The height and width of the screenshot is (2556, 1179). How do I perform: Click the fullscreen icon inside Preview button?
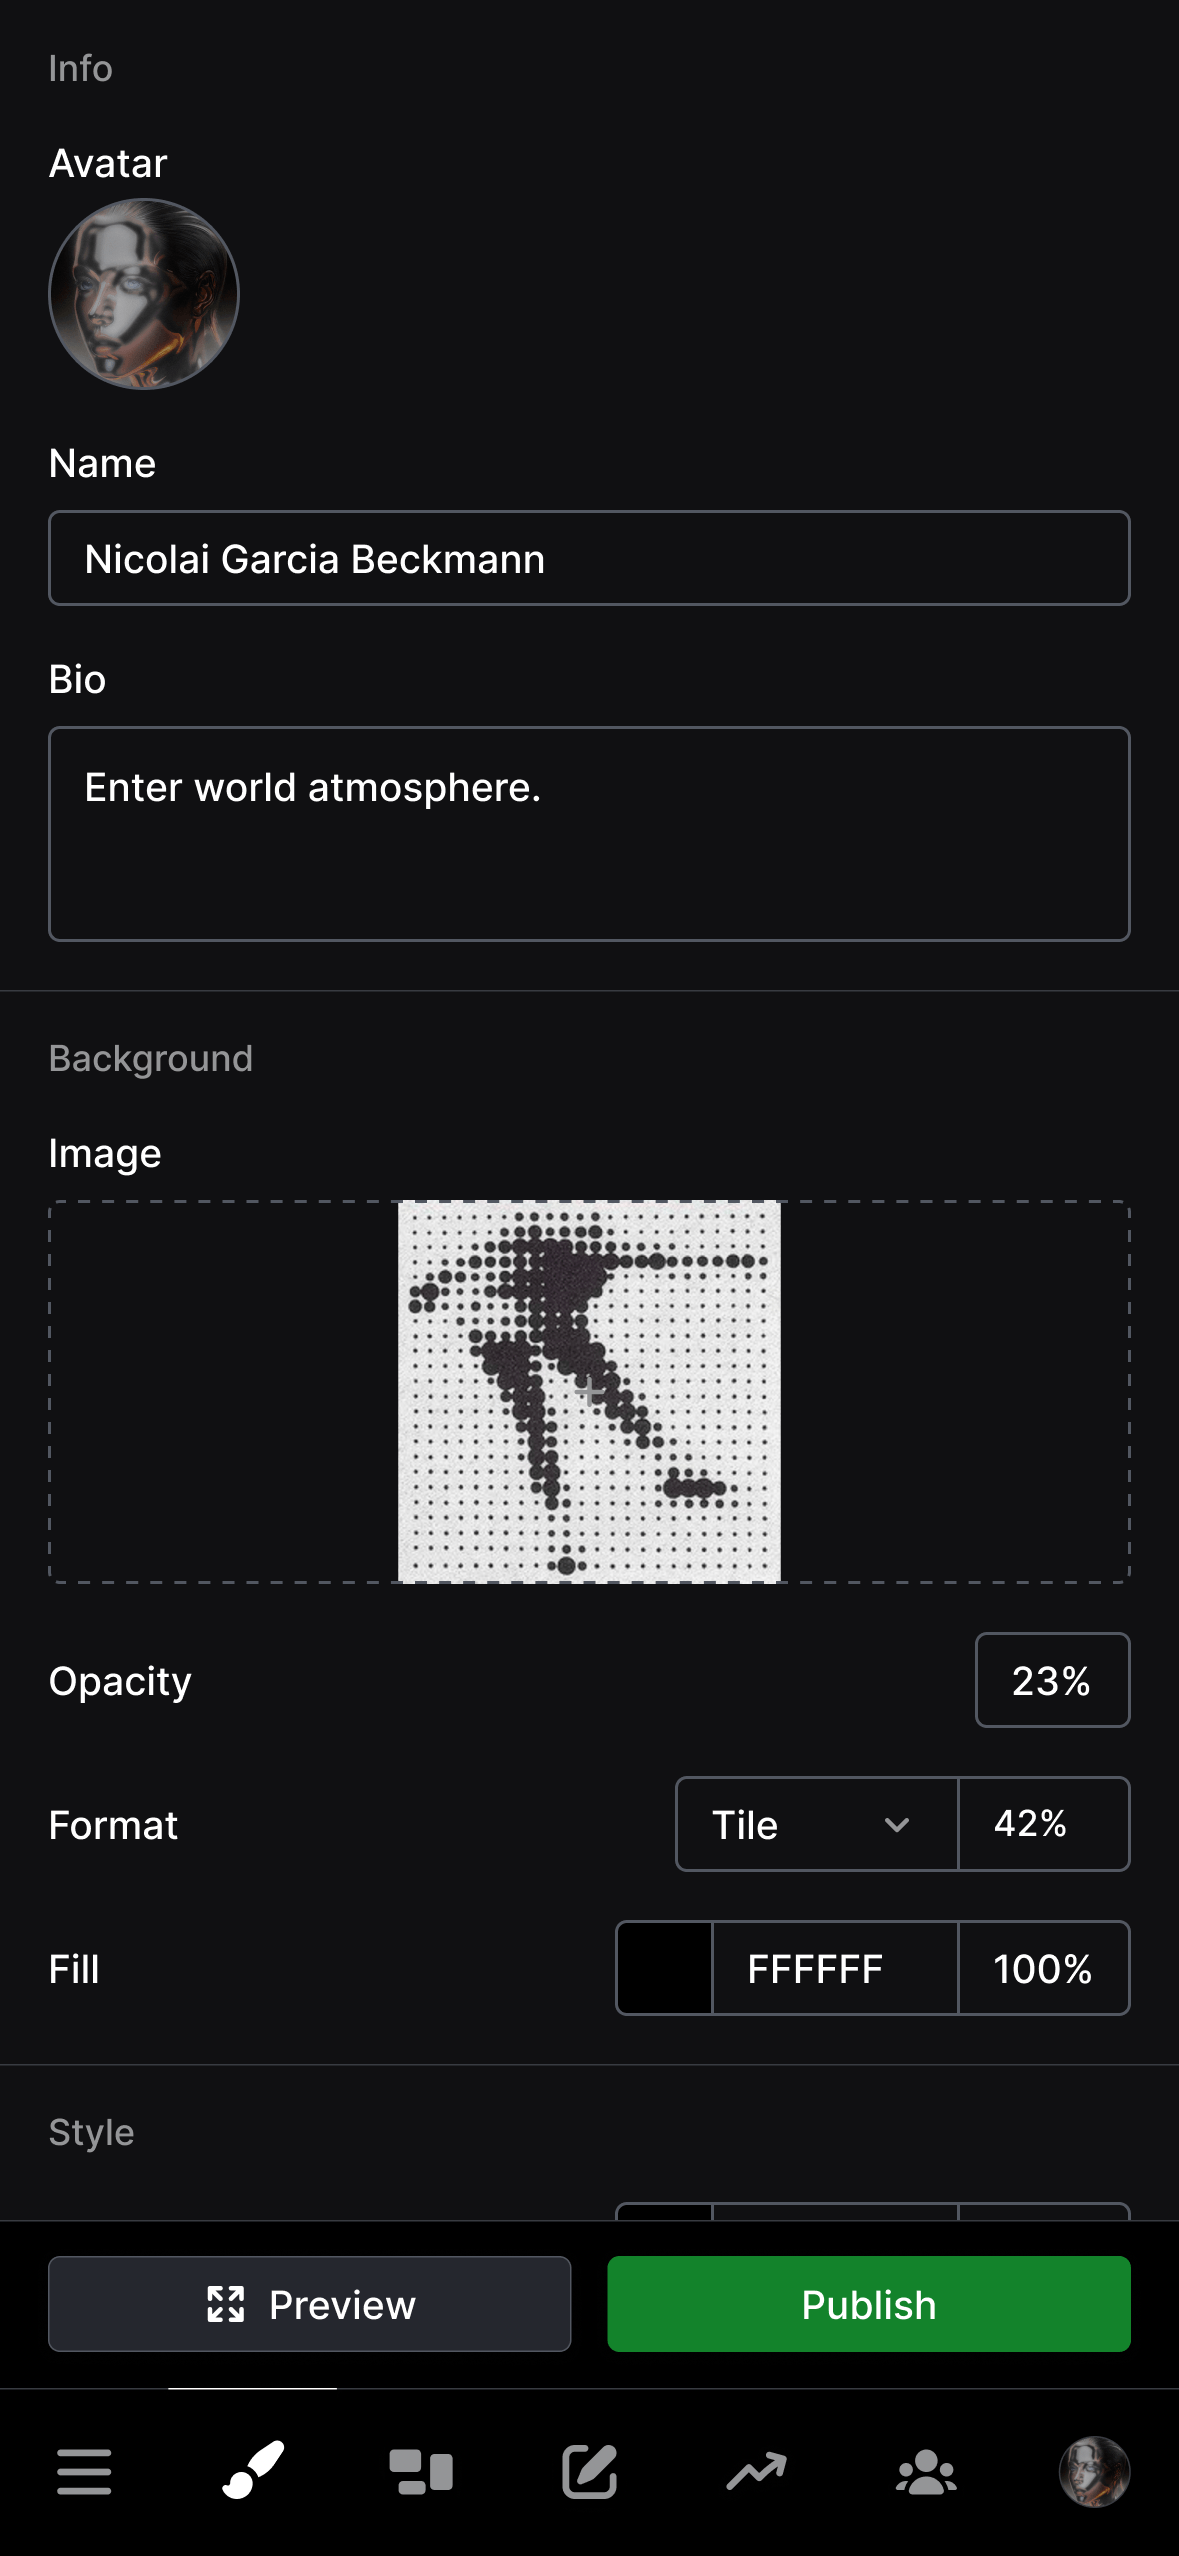[226, 2305]
